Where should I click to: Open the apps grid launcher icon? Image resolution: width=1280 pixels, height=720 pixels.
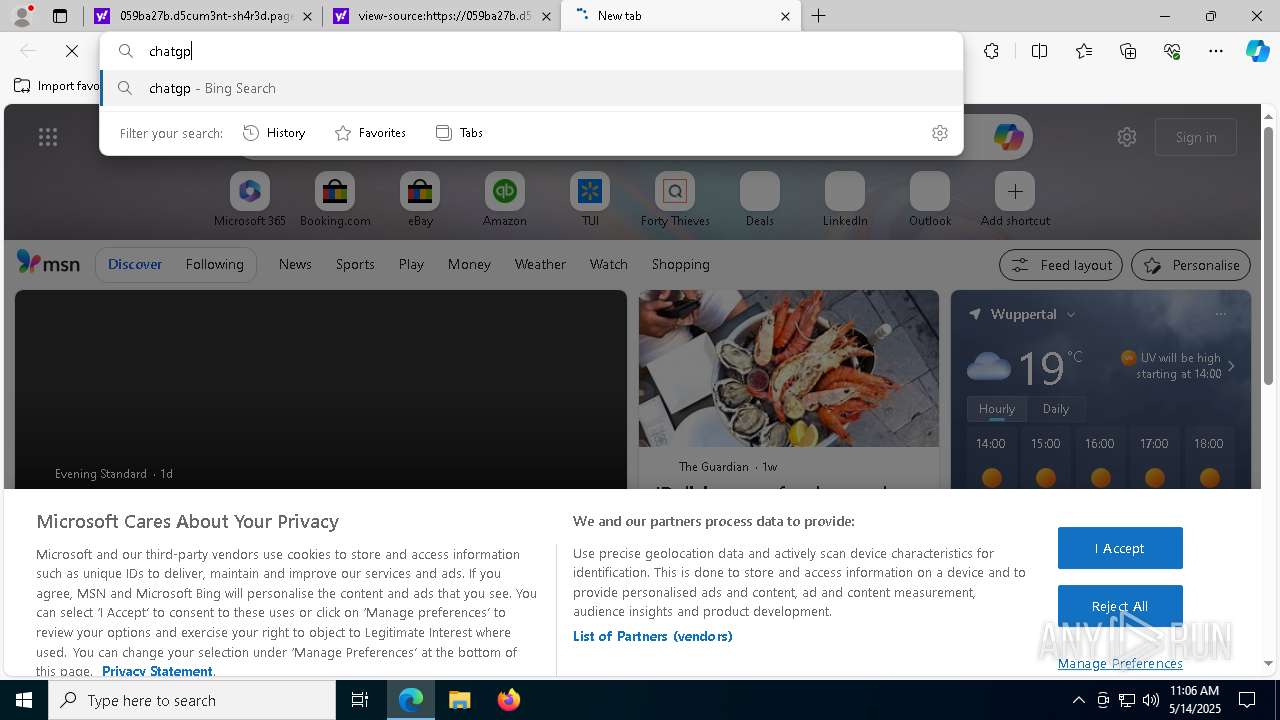click(48, 137)
